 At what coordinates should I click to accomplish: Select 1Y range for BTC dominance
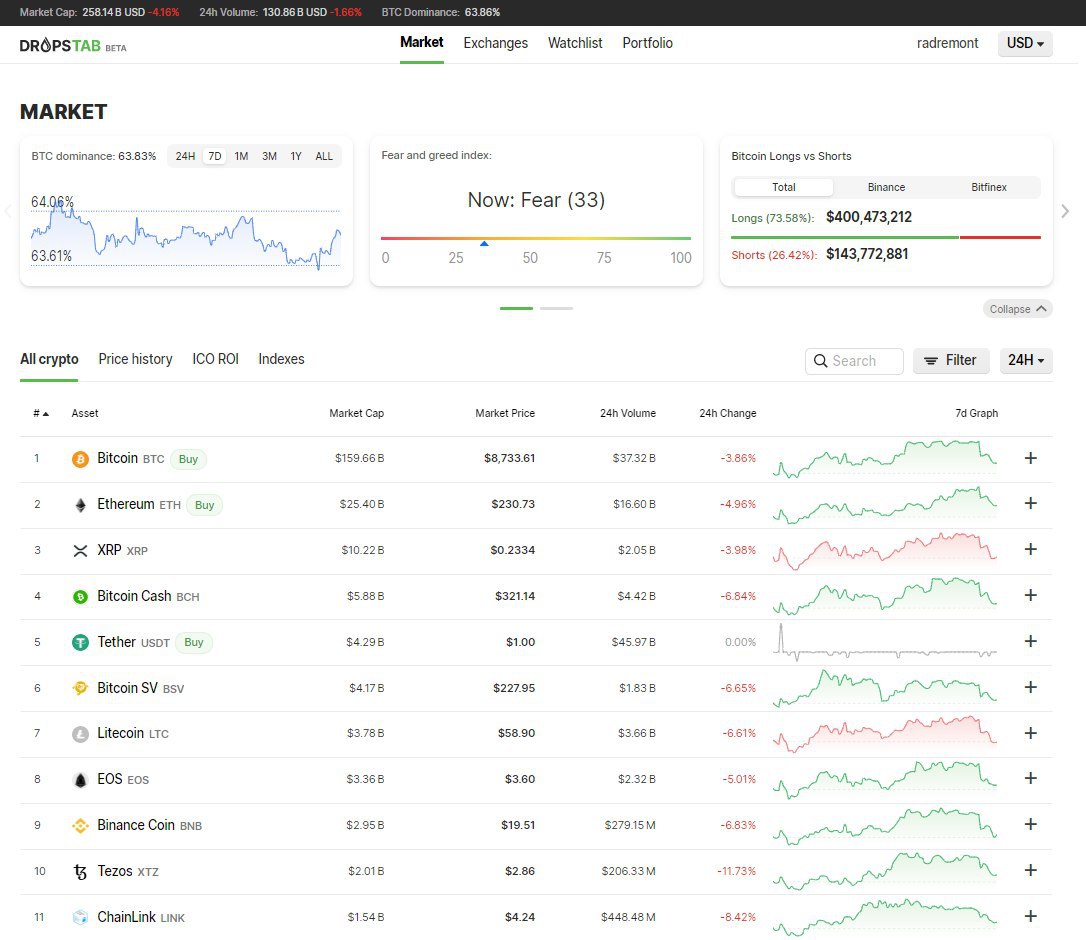(x=296, y=157)
